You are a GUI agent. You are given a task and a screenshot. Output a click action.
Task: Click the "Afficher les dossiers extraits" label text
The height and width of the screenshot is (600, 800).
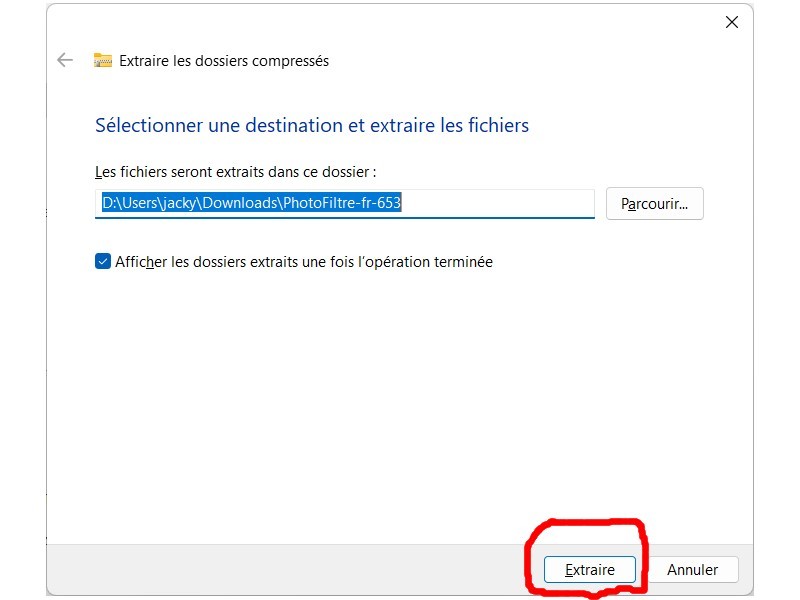304,262
